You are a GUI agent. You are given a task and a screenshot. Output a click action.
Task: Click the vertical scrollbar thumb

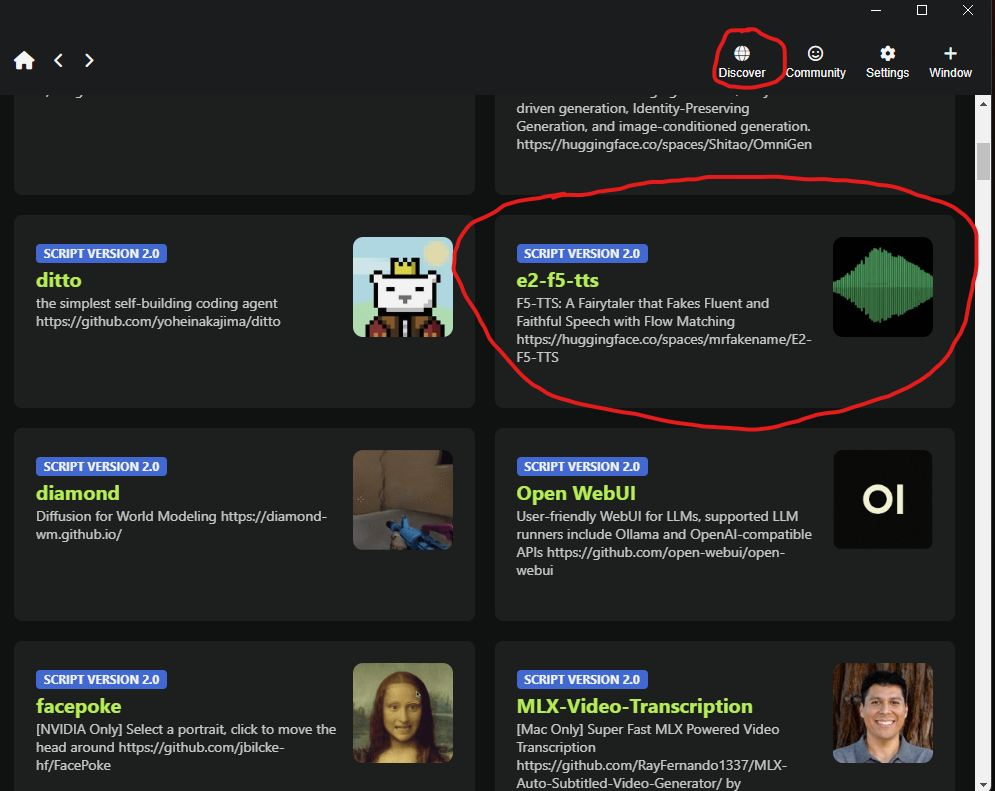click(984, 161)
